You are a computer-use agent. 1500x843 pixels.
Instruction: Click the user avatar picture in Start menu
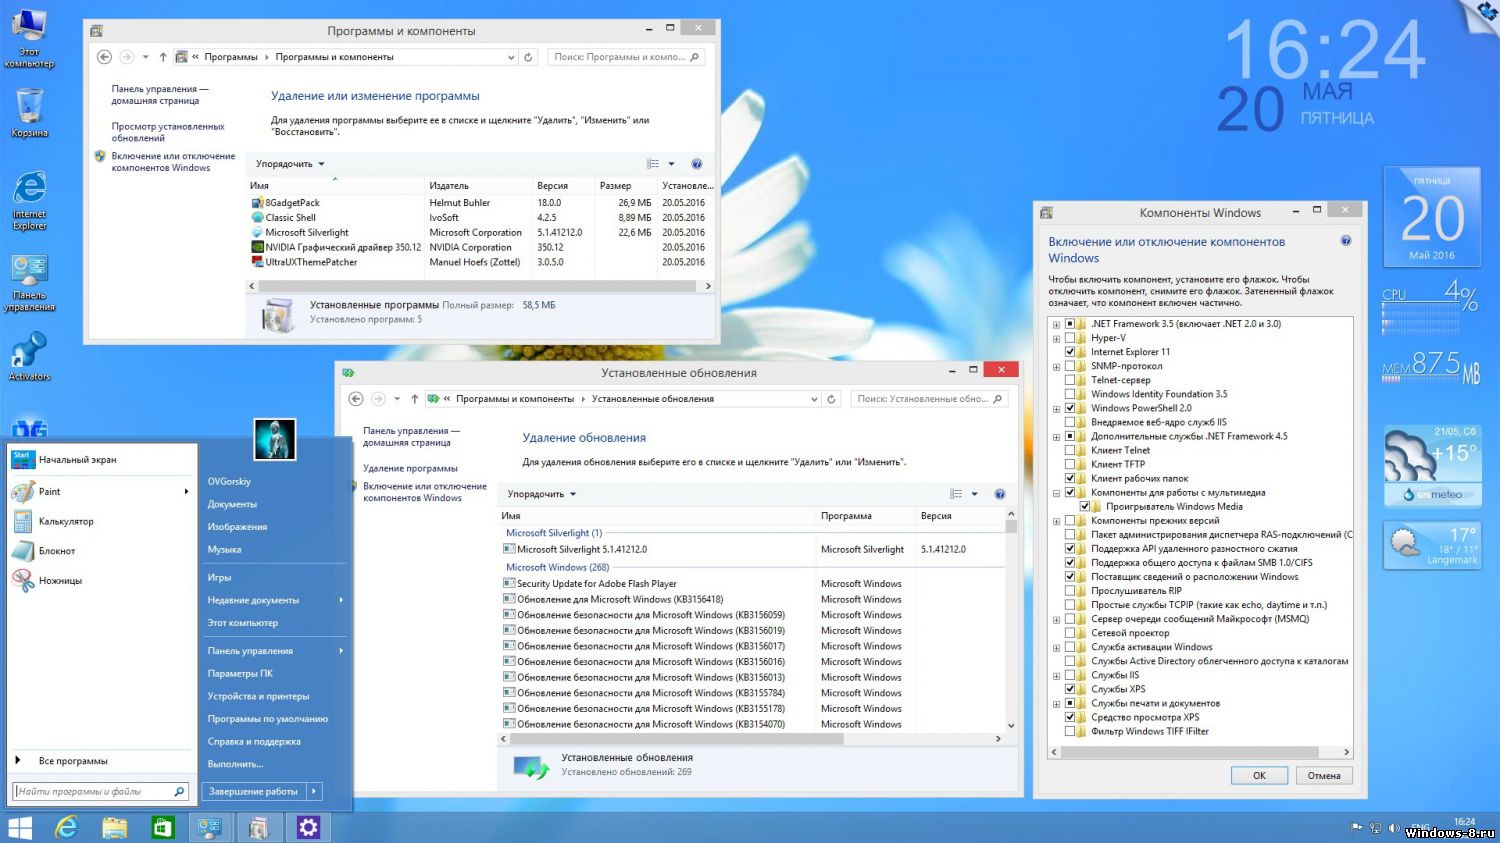click(275, 439)
